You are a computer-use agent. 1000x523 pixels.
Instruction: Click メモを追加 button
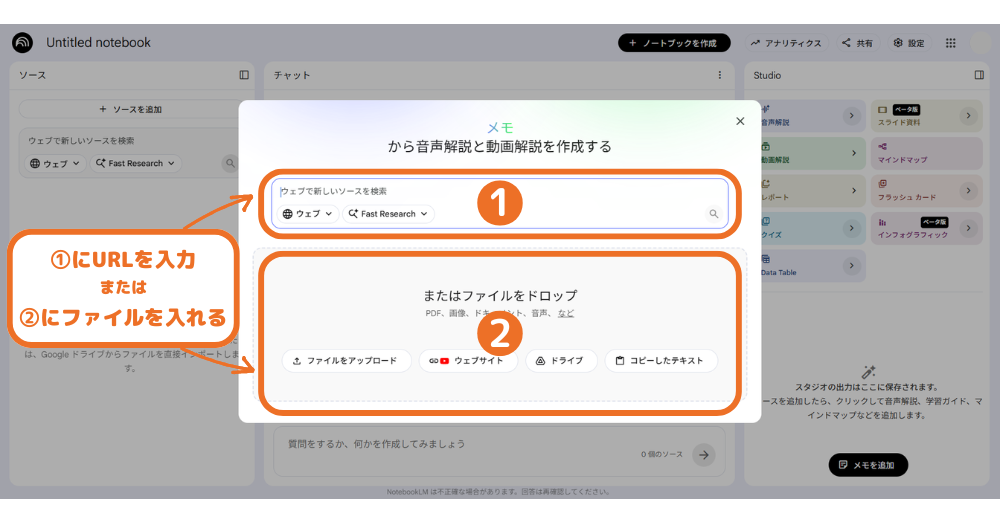tap(868, 465)
